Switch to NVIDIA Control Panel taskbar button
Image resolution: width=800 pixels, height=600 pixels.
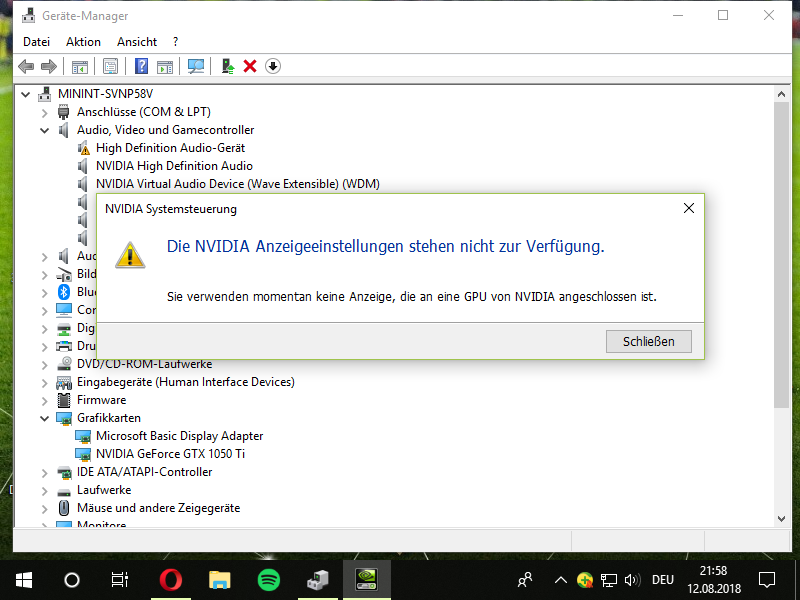point(367,580)
